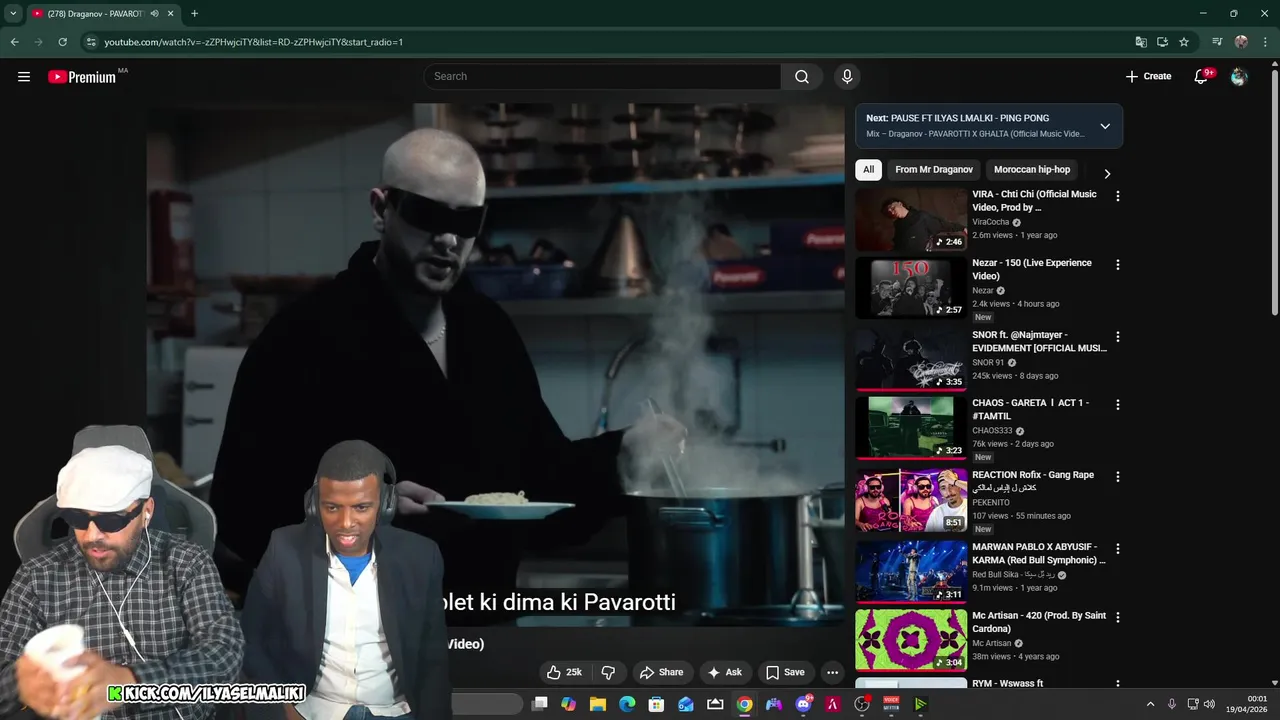Open REACTION Rofix Gang Rape thumbnail
Screen dimensions: 1280x720
point(911,500)
